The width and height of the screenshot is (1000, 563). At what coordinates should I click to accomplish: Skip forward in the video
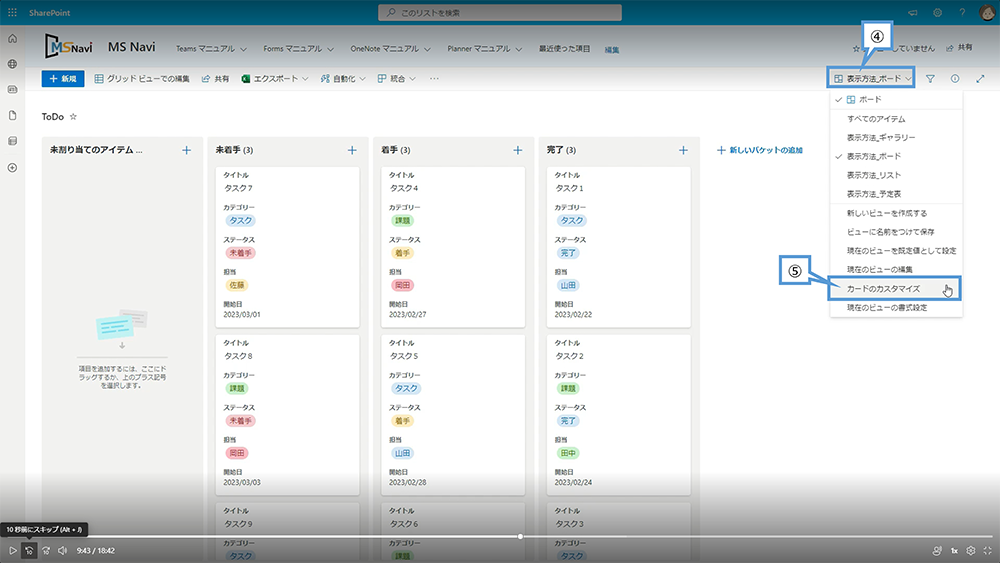click(46, 550)
